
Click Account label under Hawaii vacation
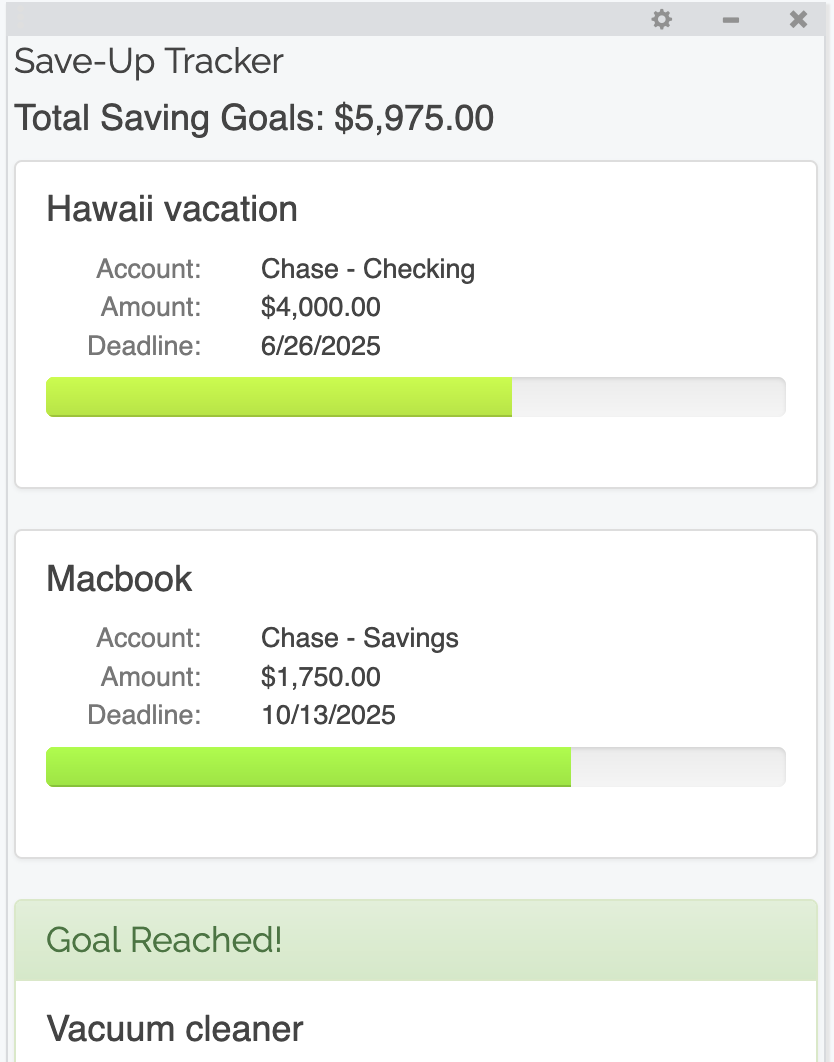(x=149, y=269)
